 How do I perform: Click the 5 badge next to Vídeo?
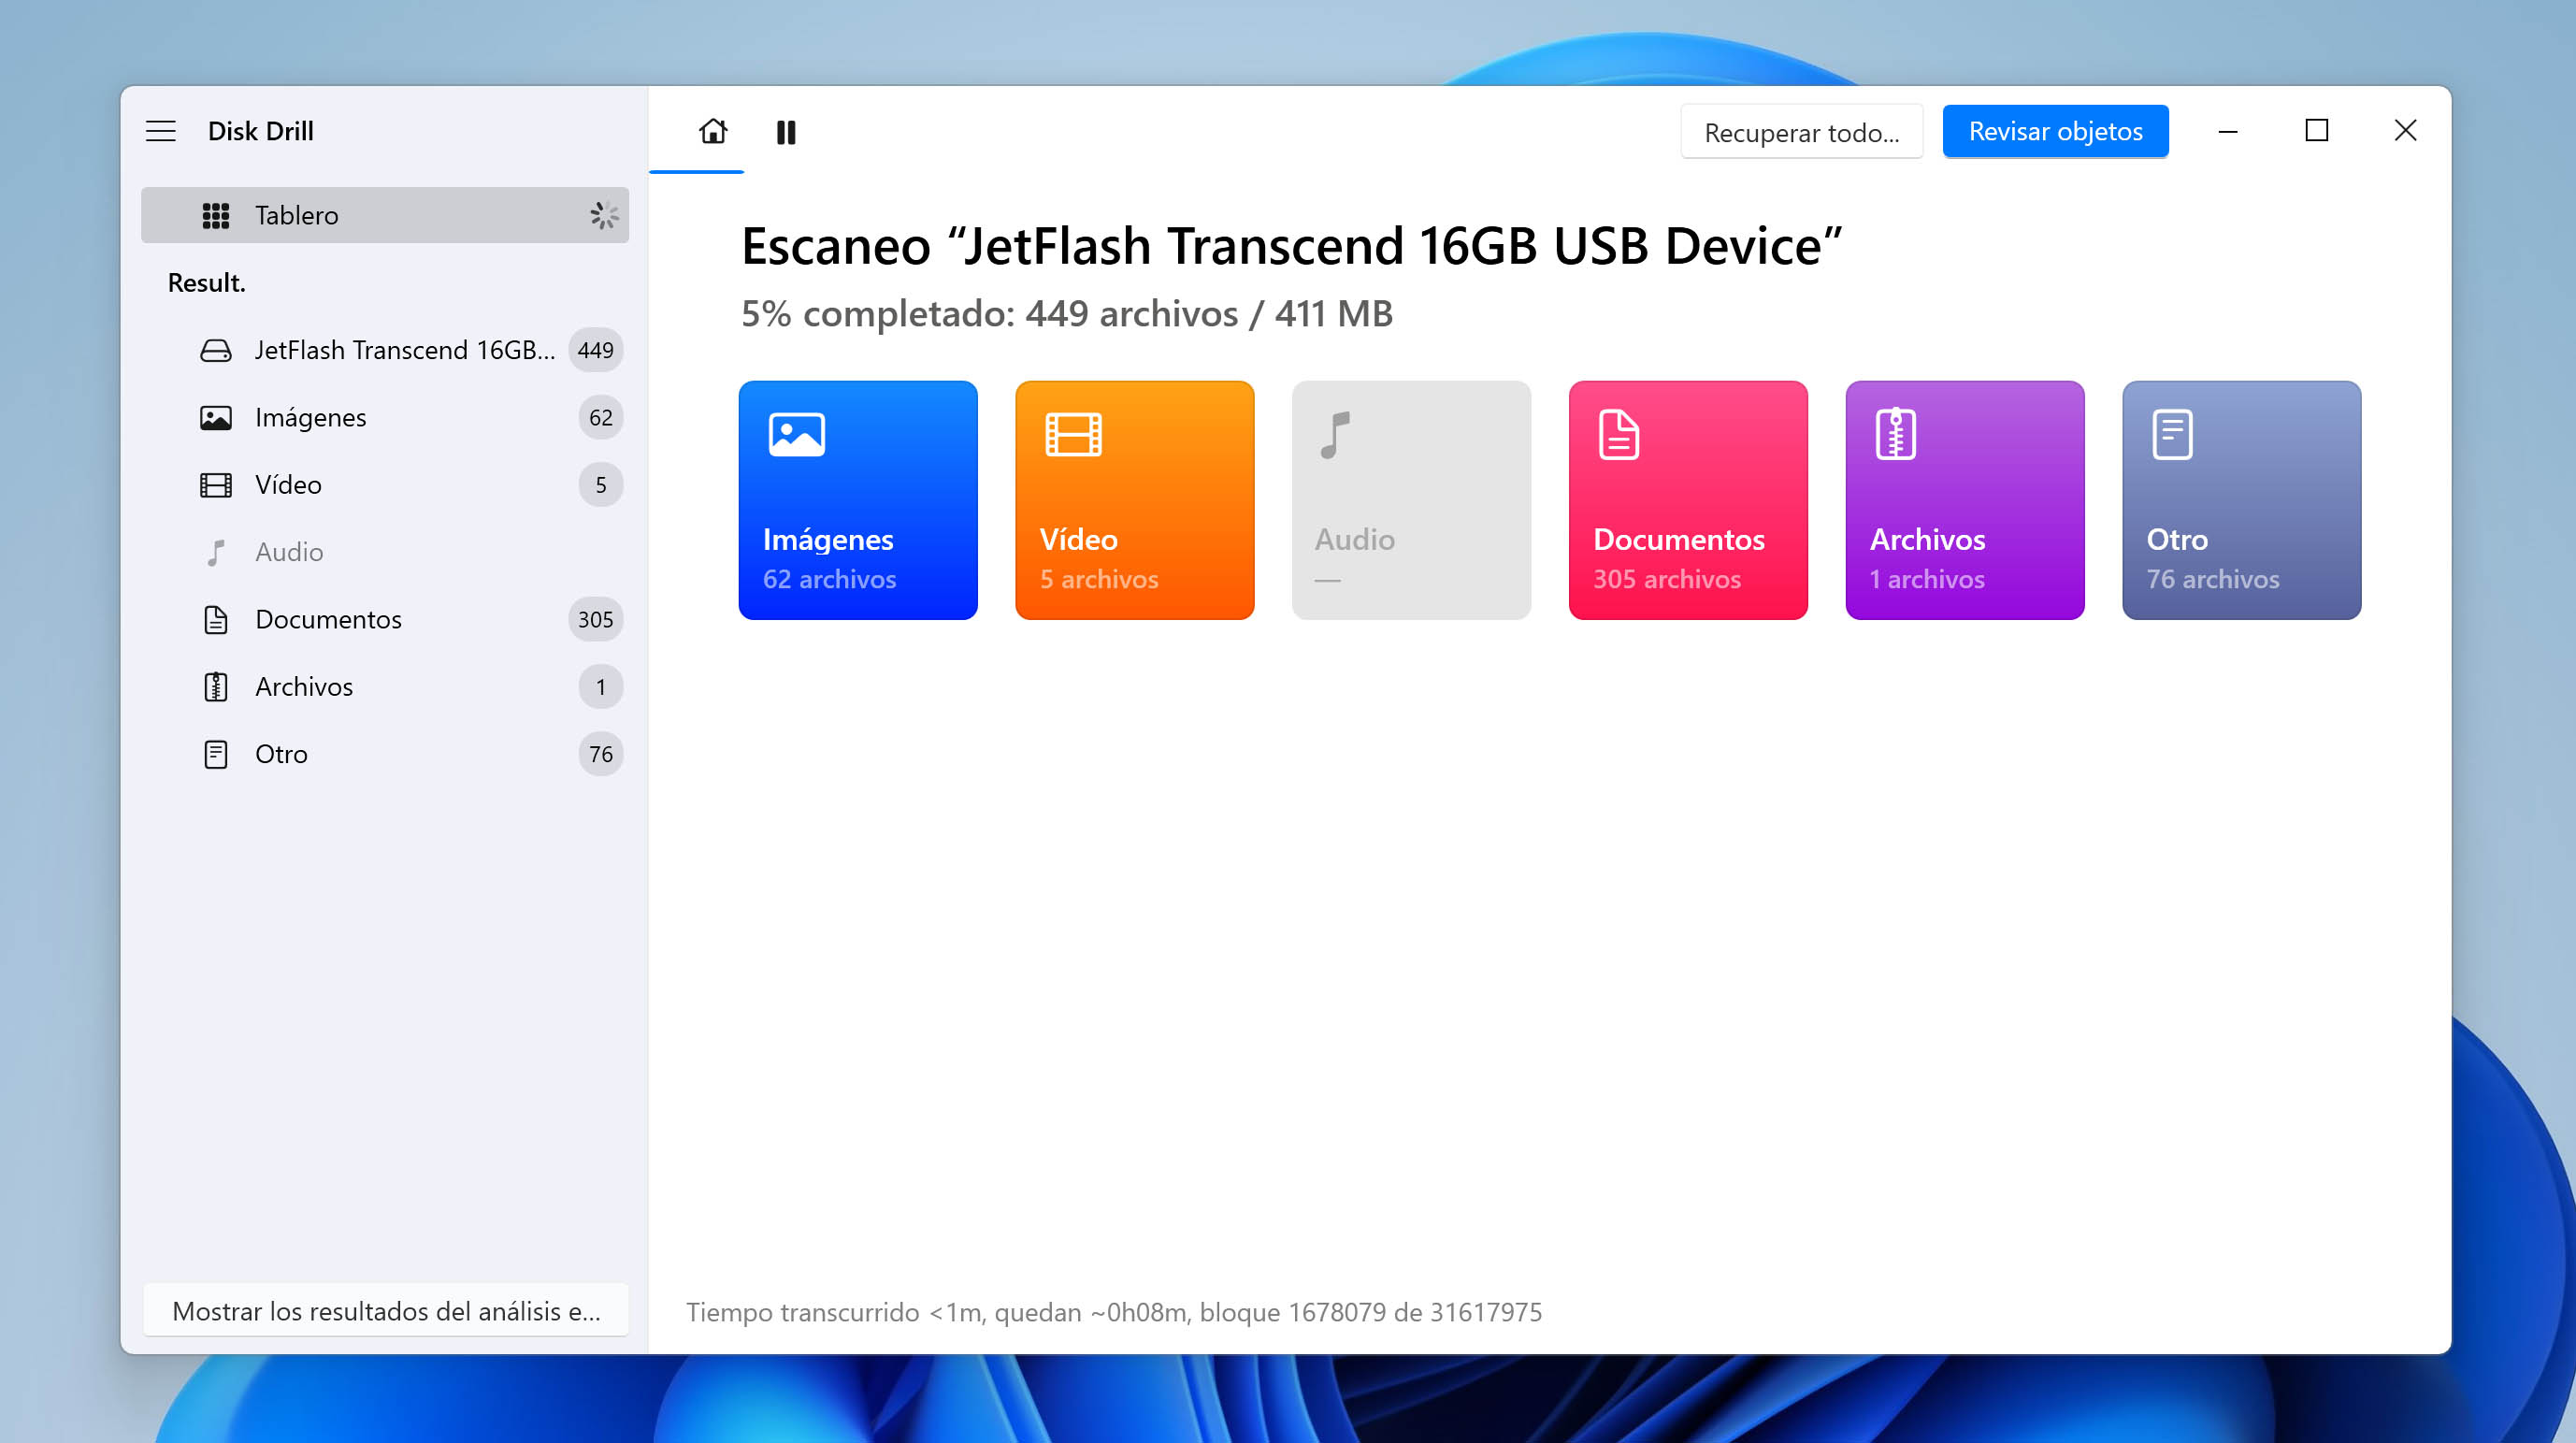[x=601, y=485]
